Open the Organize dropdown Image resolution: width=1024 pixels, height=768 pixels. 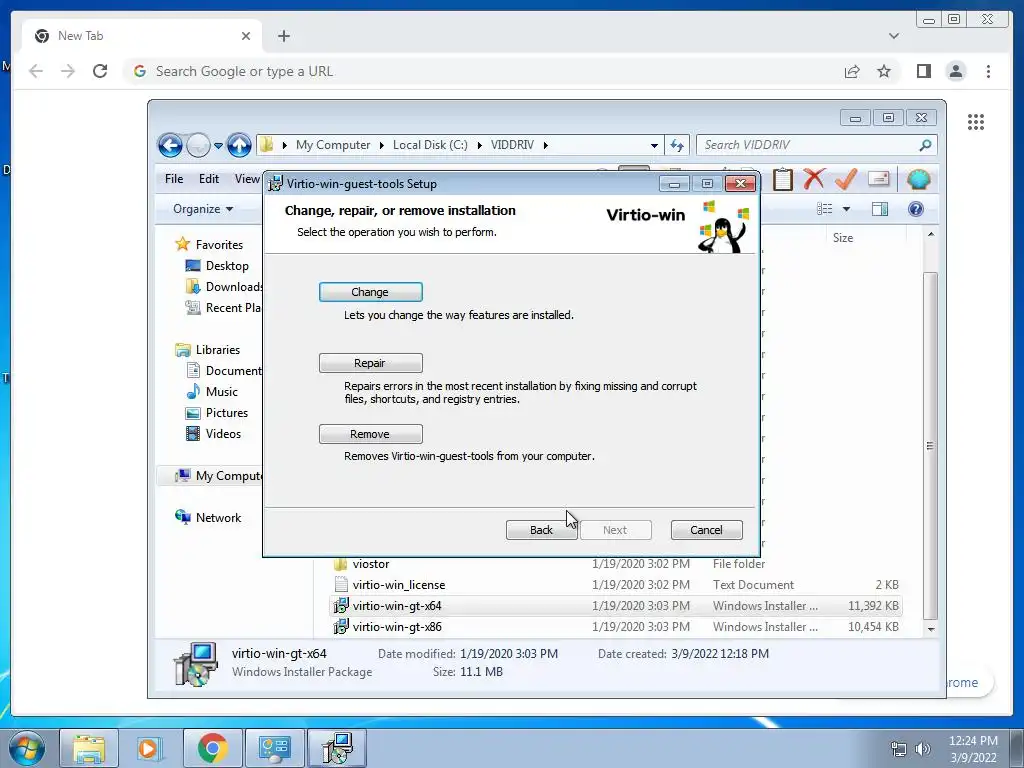(202, 209)
